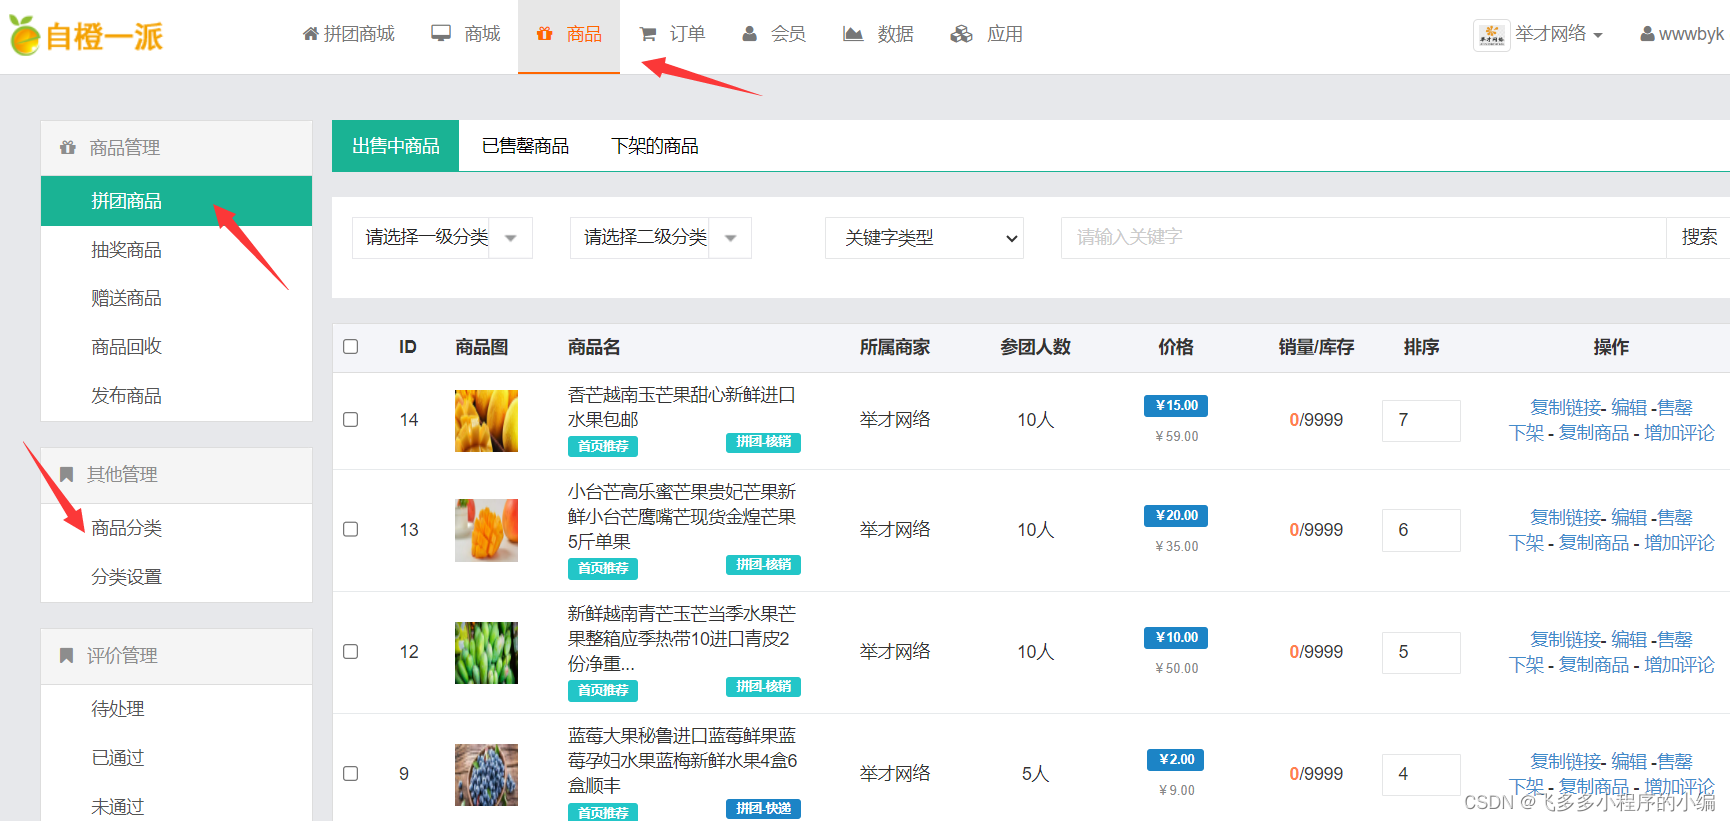This screenshot has width=1730, height=821.
Task: Click 下架 for product 12
Action: pyautogui.click(x=1527, y=665)
